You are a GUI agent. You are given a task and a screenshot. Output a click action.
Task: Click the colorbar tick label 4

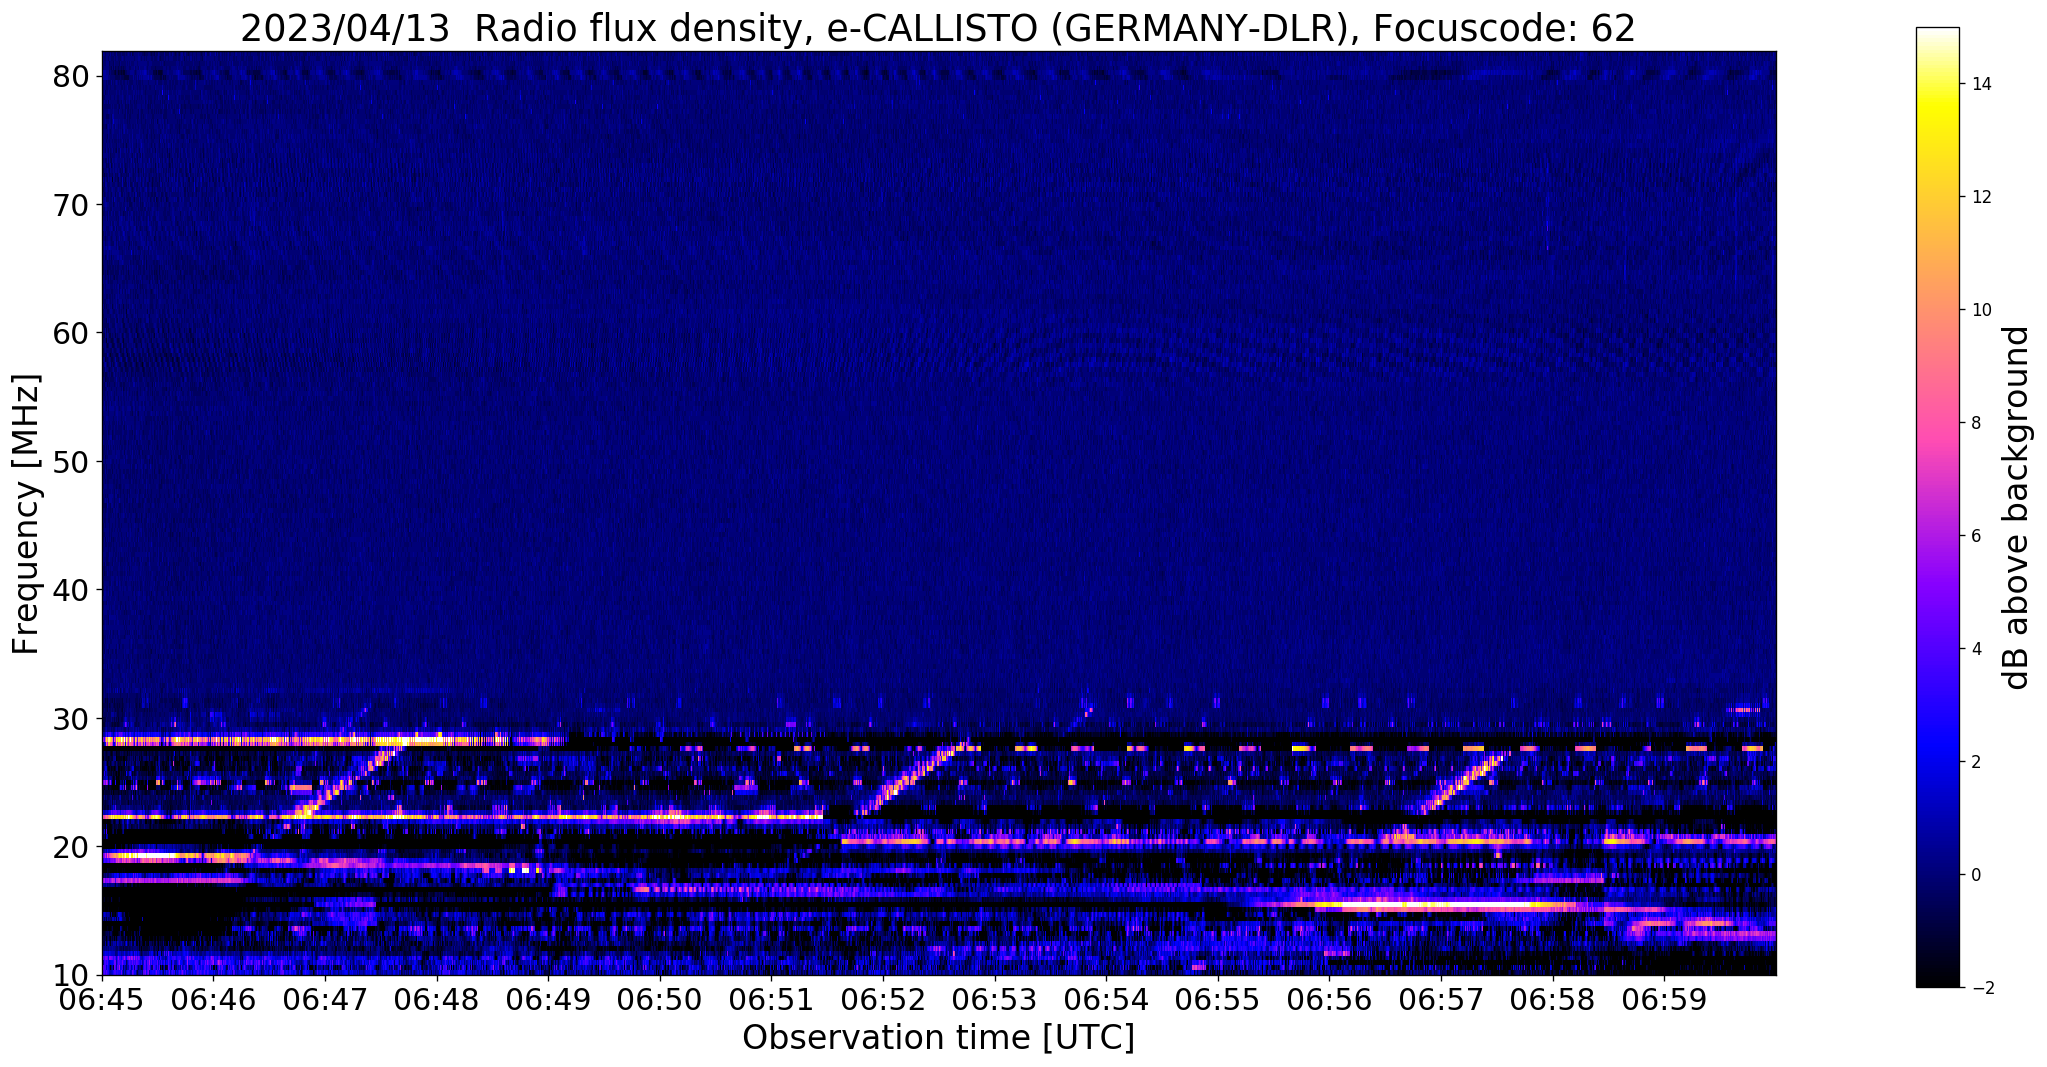(x=1975, y=649)
